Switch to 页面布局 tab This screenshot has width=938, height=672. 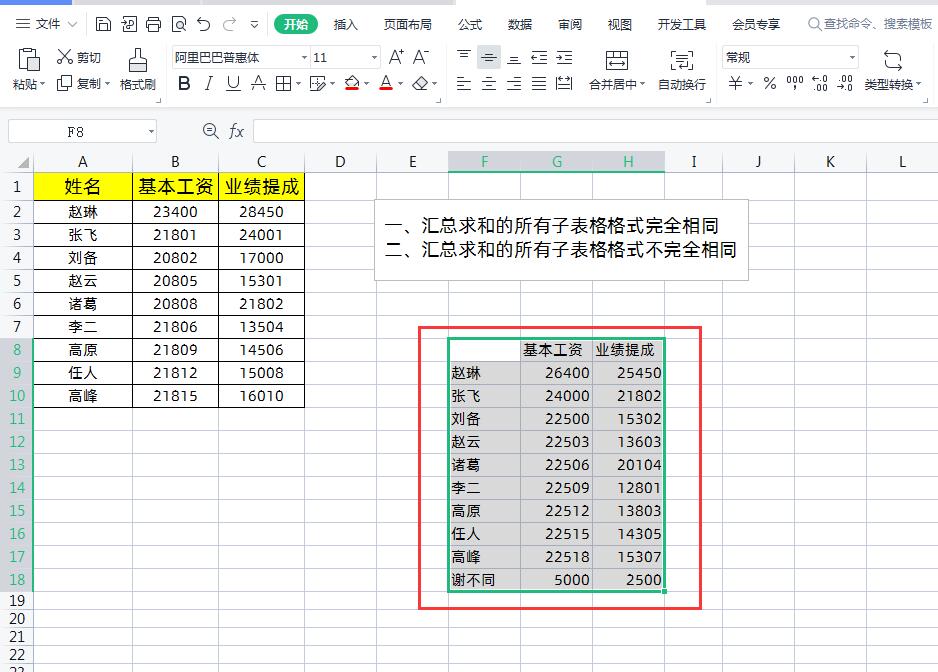point(407,25)
